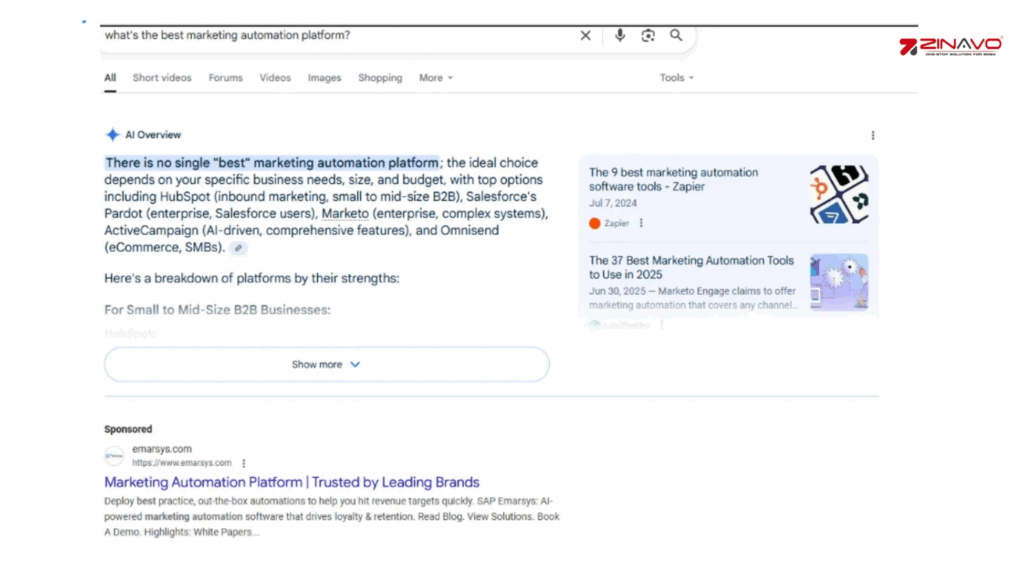
Task: Go to the Shopping tab
Action: click(x=380, y=78)
